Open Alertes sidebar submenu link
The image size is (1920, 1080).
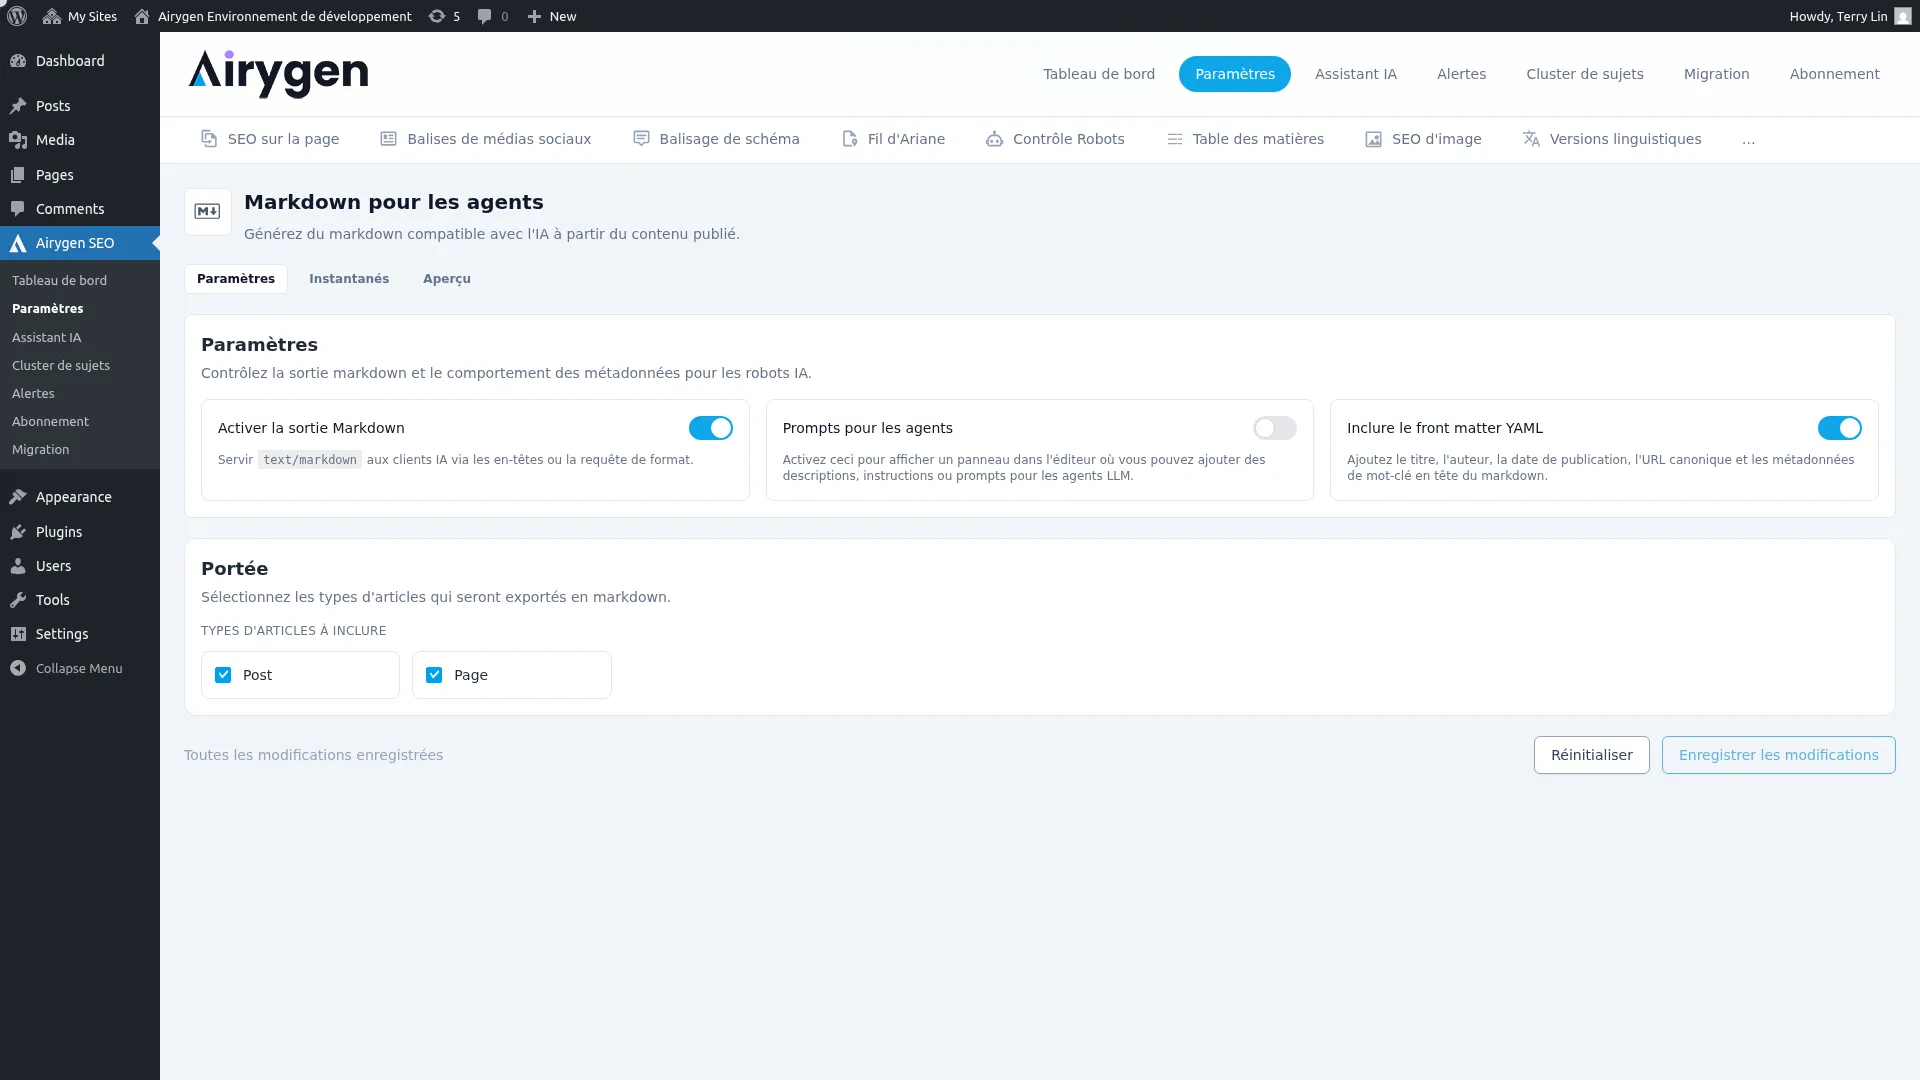click(33, 394)
